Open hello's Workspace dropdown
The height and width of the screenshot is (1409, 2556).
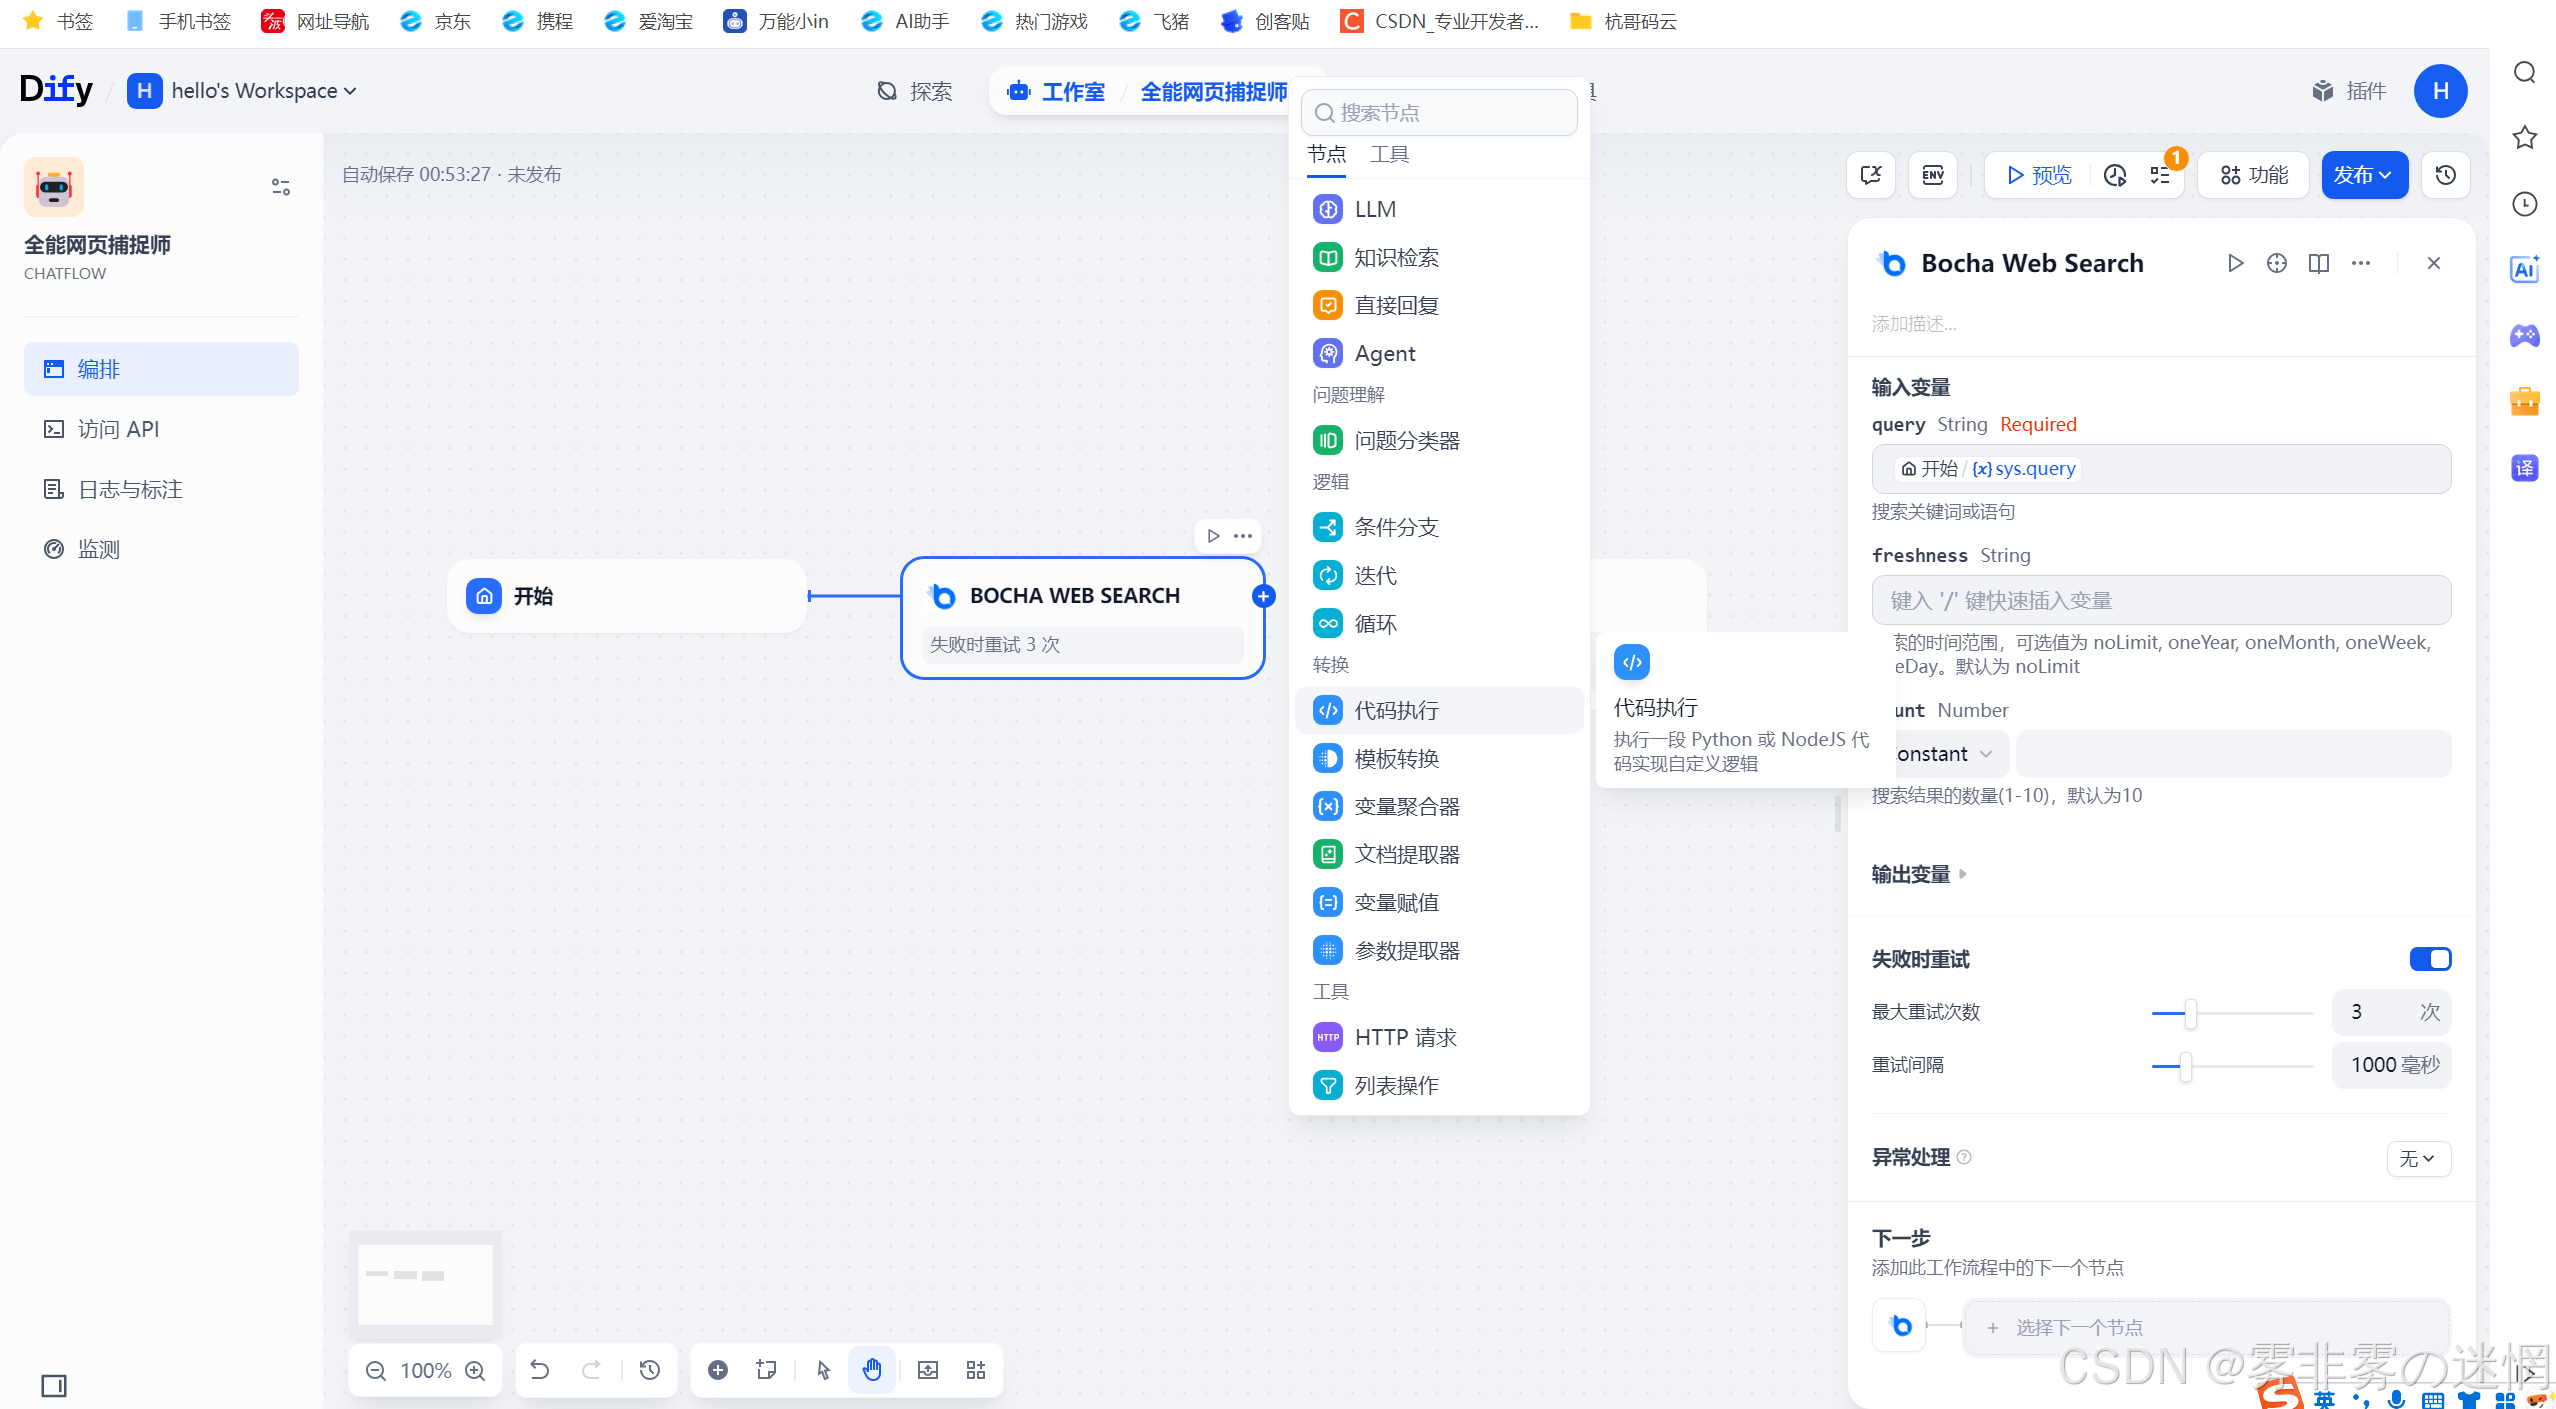click(243, 91)
